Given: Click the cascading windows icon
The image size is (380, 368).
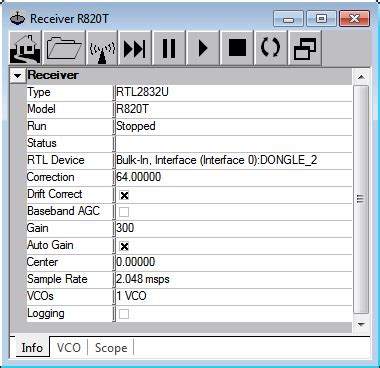Looking at the screenshot, I should (x=305, y=48).
